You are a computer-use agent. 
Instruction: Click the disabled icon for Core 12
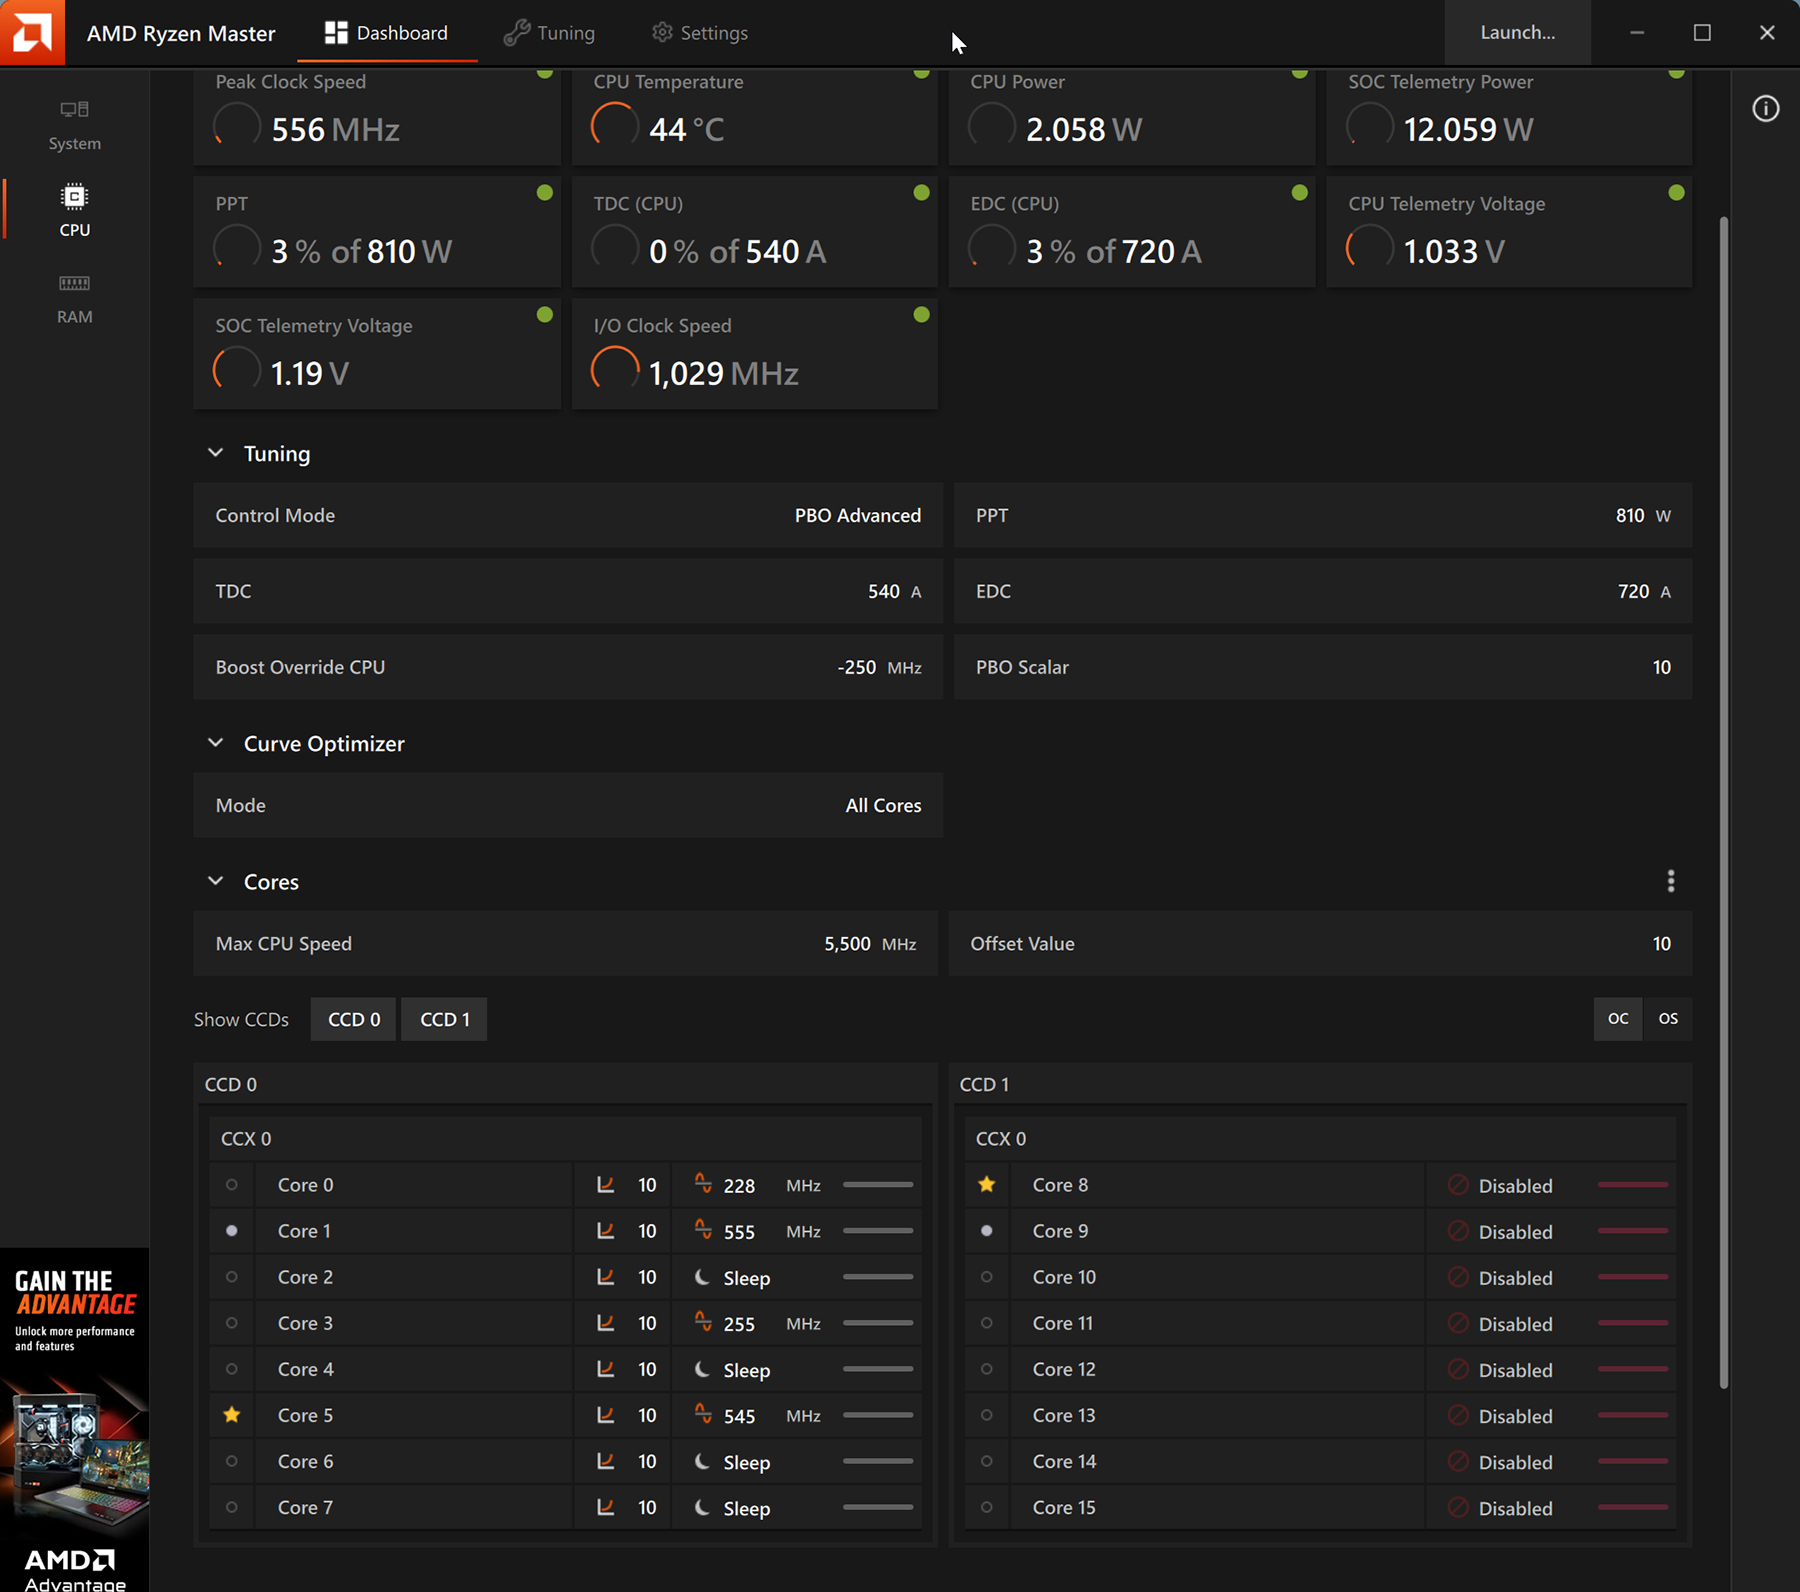1458,1369
